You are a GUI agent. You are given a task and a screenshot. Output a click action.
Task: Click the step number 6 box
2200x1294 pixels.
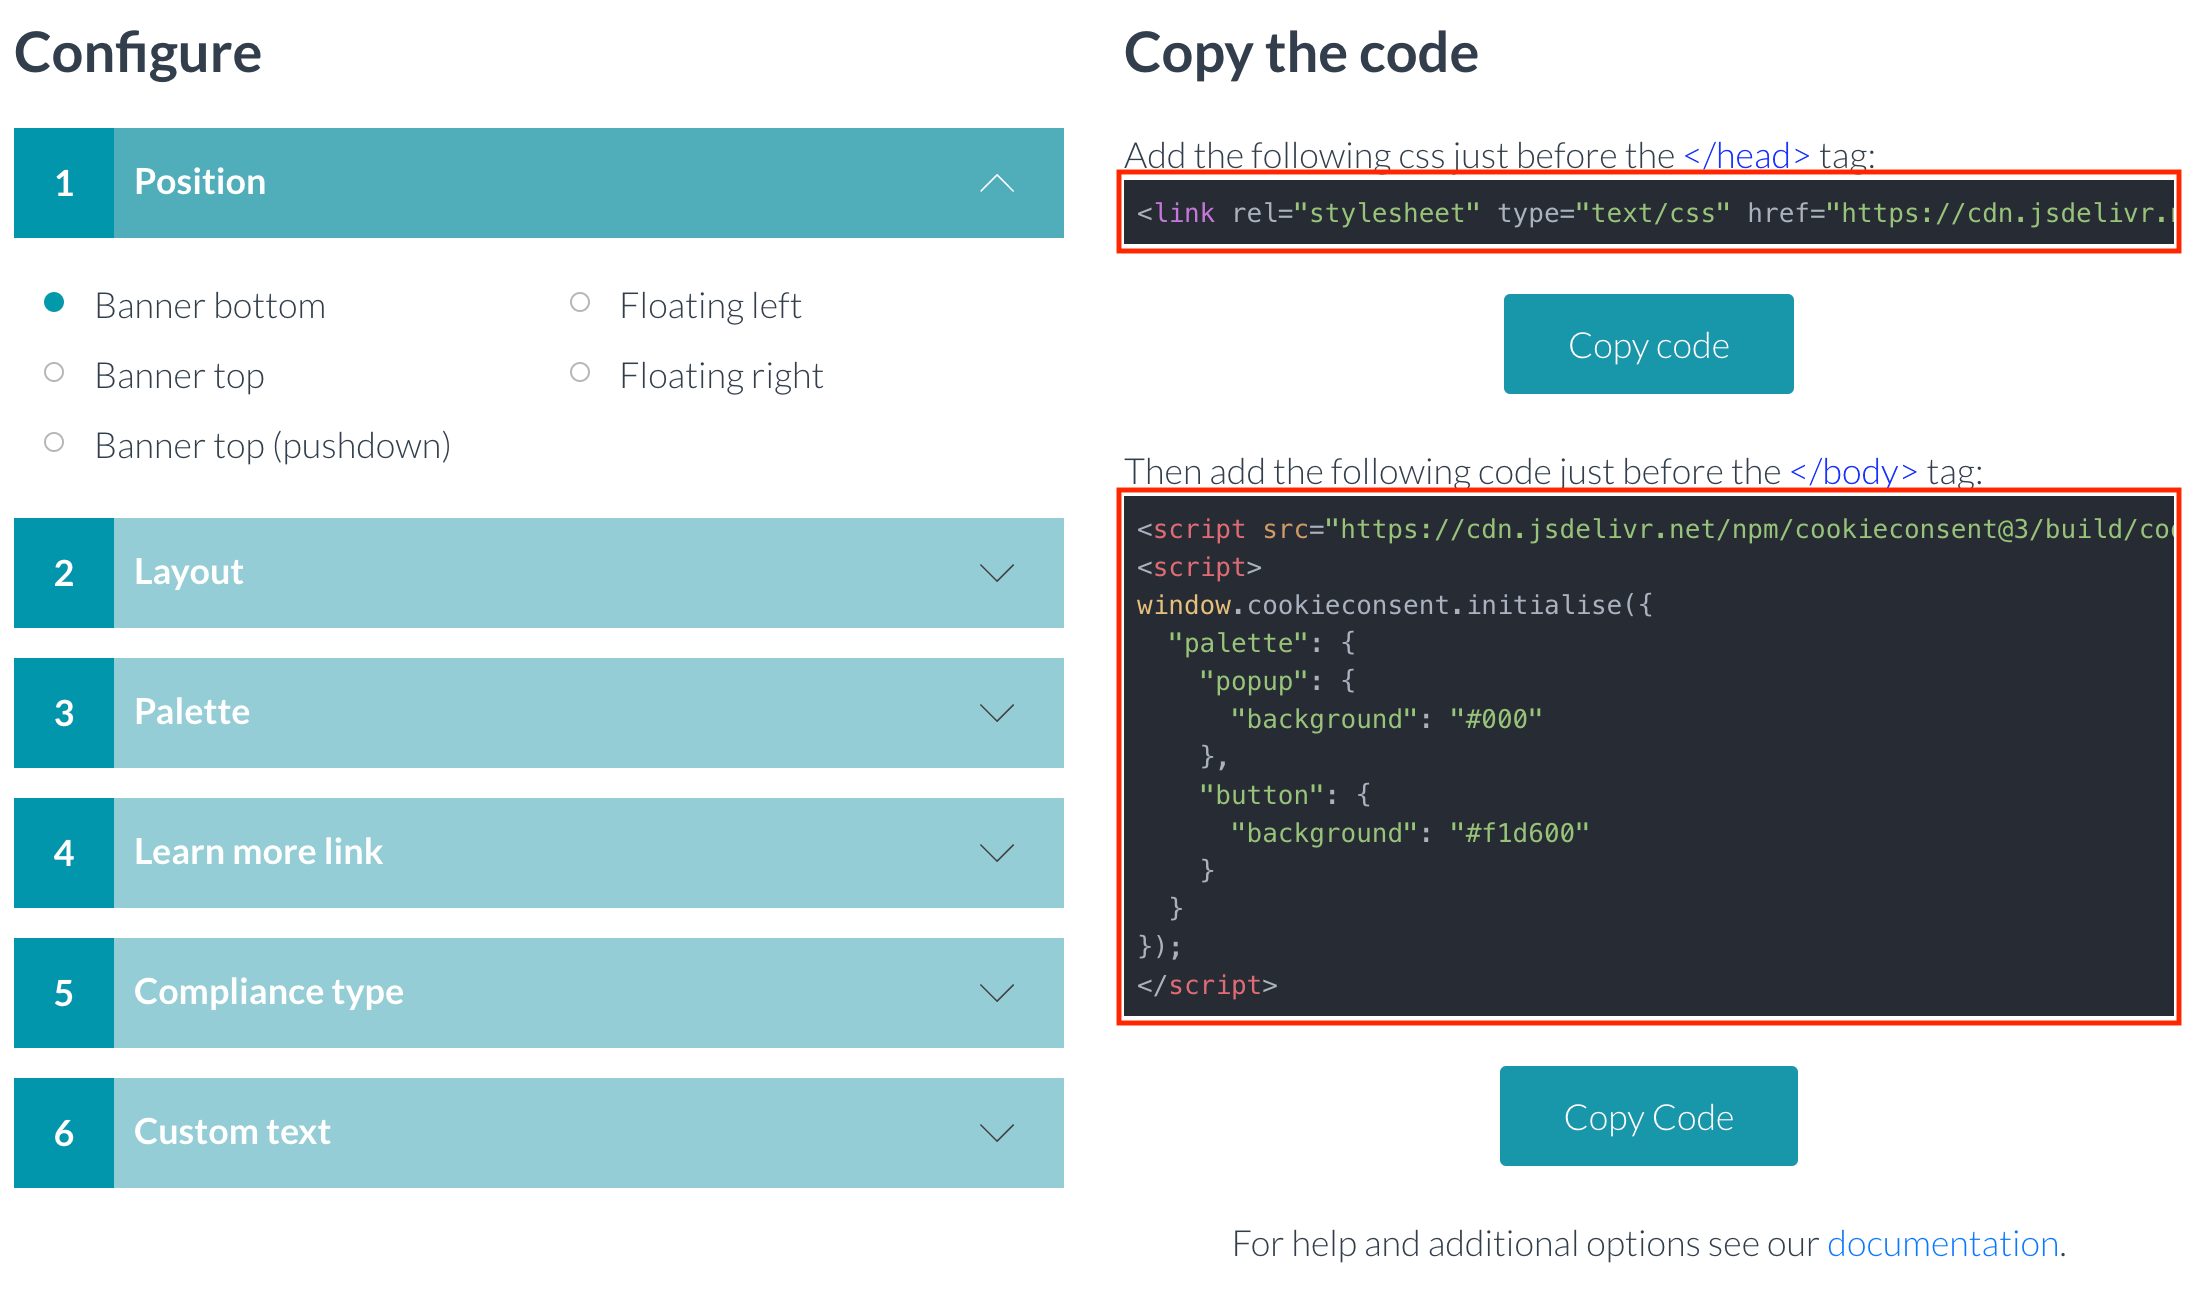(64, 1133)
